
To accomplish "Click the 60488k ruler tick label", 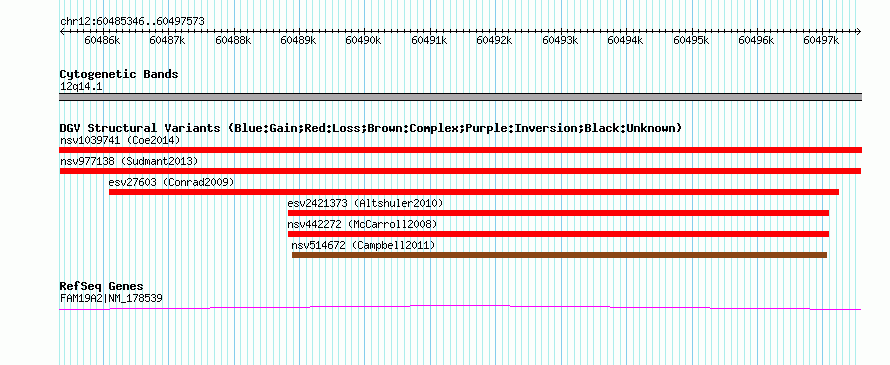I will (233, 40).
